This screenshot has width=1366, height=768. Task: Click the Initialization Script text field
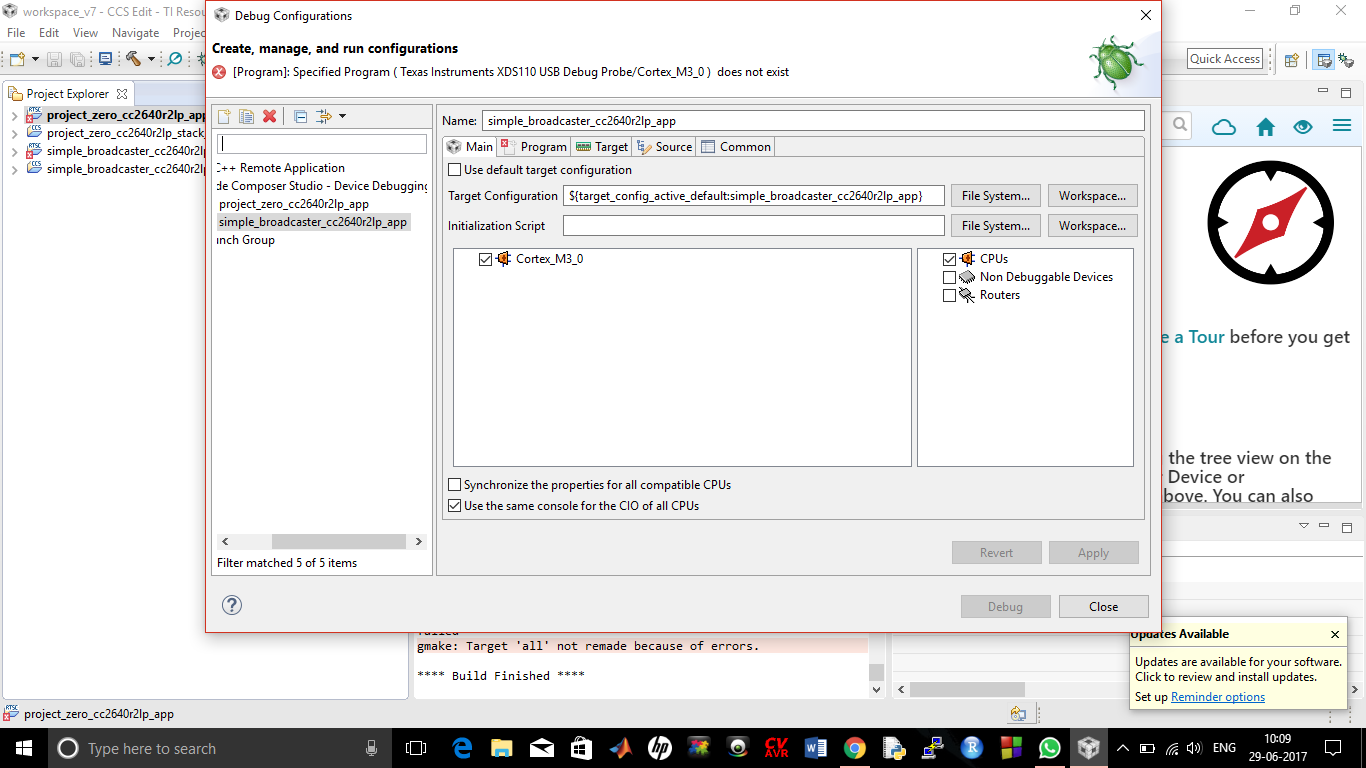tap(754, 226)
